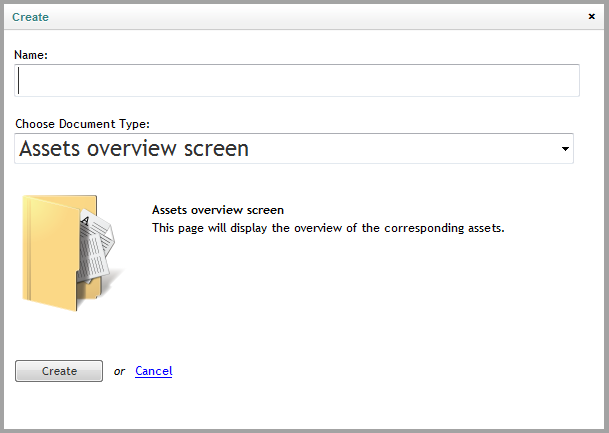Open the Choose Document Type dropdown
Image resolution: width=609 pixels, height=433 pixels.
(294, 148)
